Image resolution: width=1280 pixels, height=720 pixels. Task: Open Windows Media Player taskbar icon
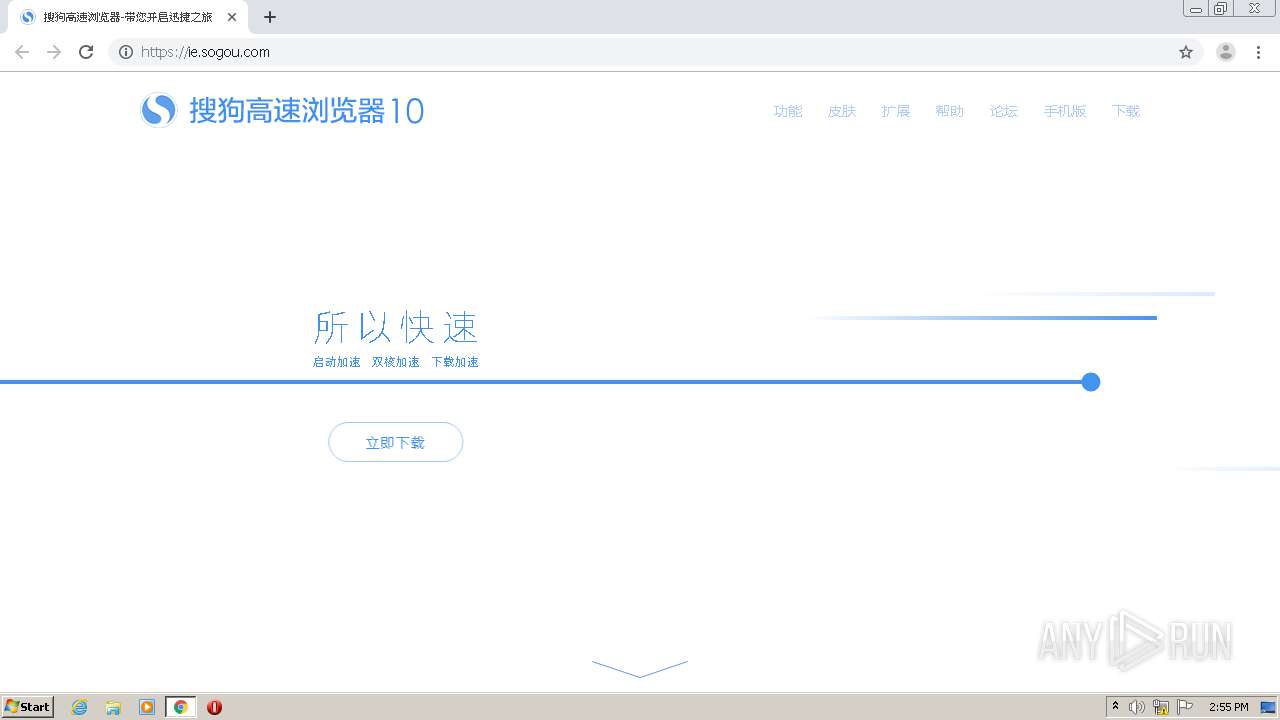point(147,707)
